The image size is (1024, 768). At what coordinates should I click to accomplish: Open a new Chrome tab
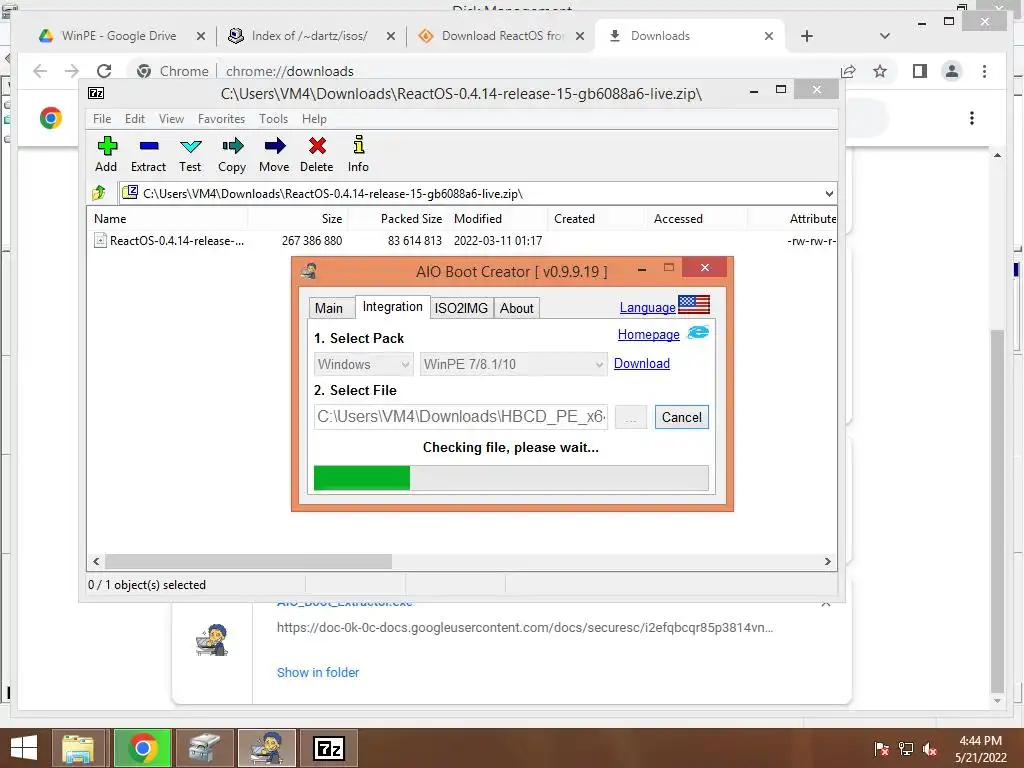(807, 36)
